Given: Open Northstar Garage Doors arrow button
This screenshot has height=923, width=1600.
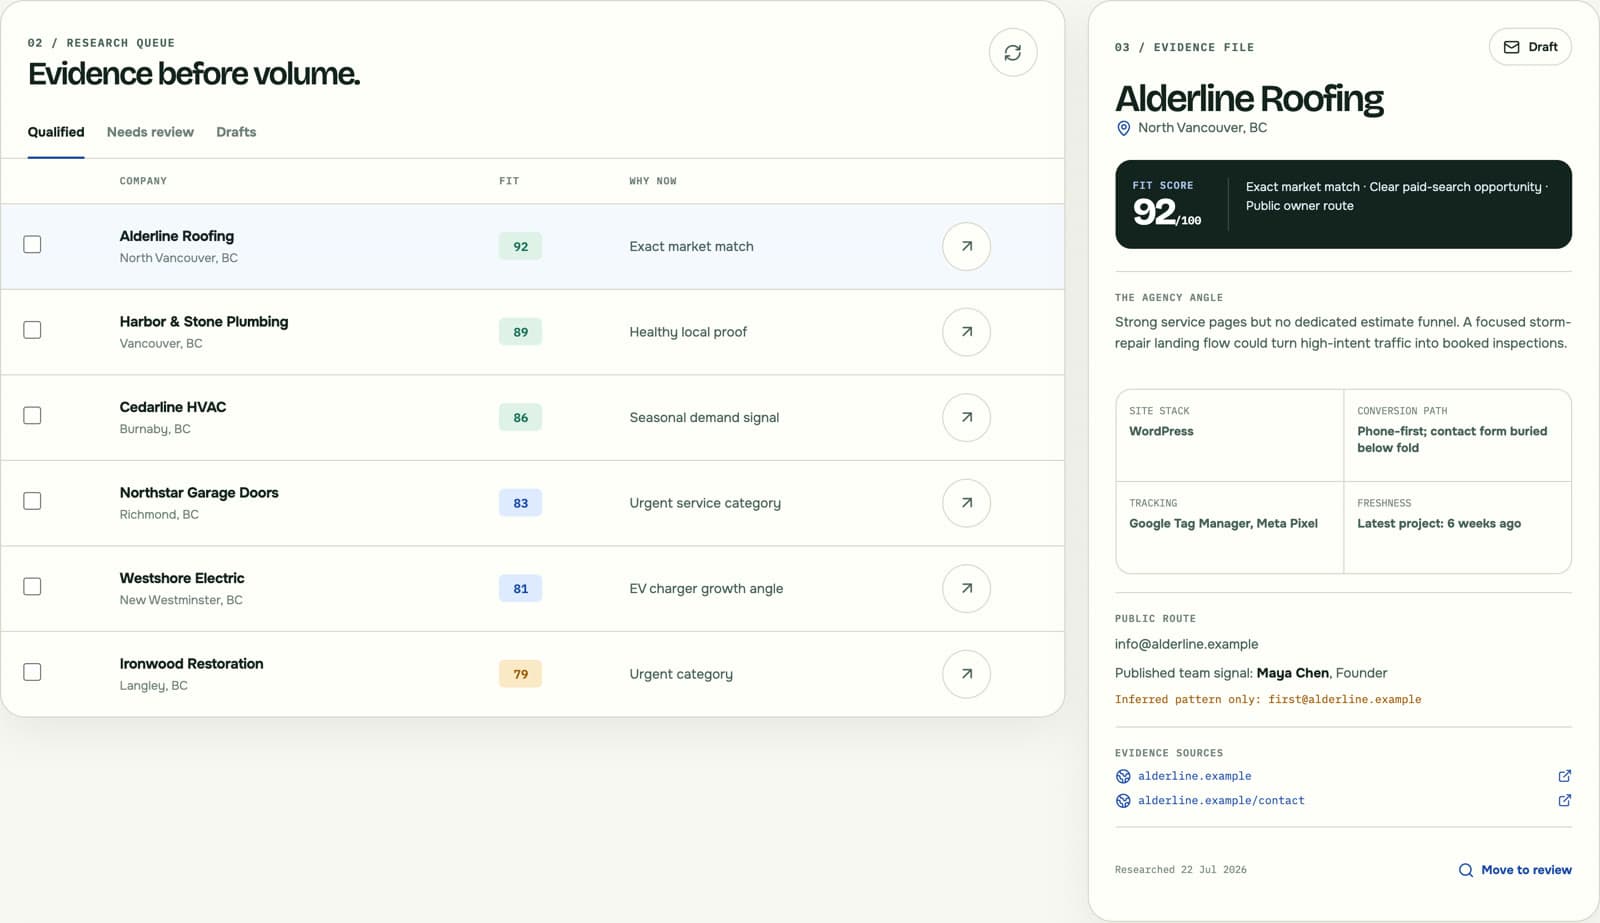Looking at the screenshot, I should (966, 503).
